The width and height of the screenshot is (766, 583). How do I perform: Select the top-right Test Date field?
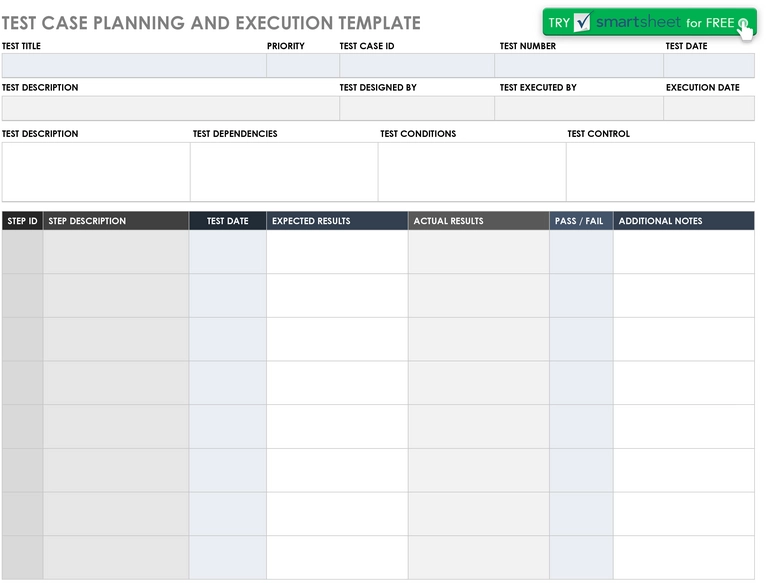coord(709,65)
